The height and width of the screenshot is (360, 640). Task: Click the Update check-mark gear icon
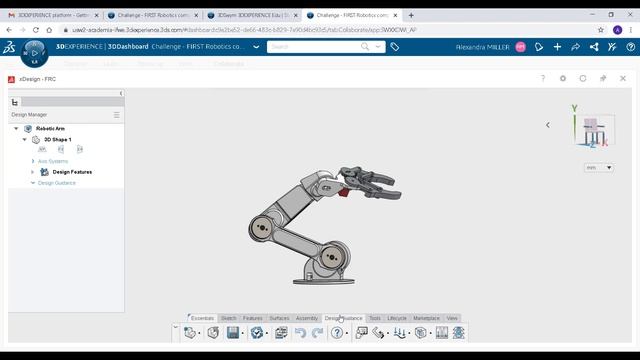pos(257,333)
